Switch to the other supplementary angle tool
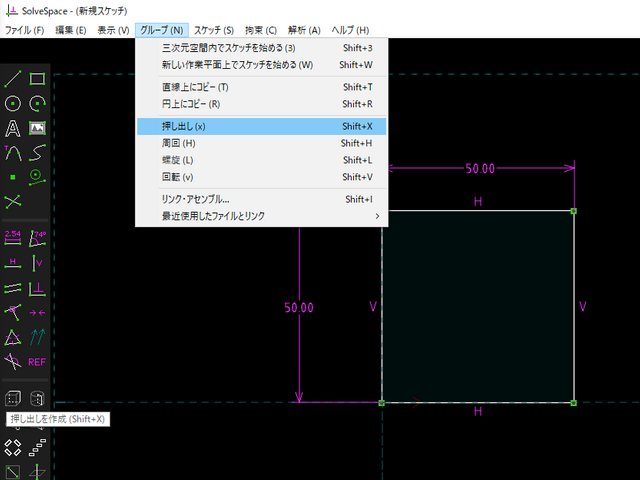Image resolution: width=640 pixels, height=480 pixels. 13,362
